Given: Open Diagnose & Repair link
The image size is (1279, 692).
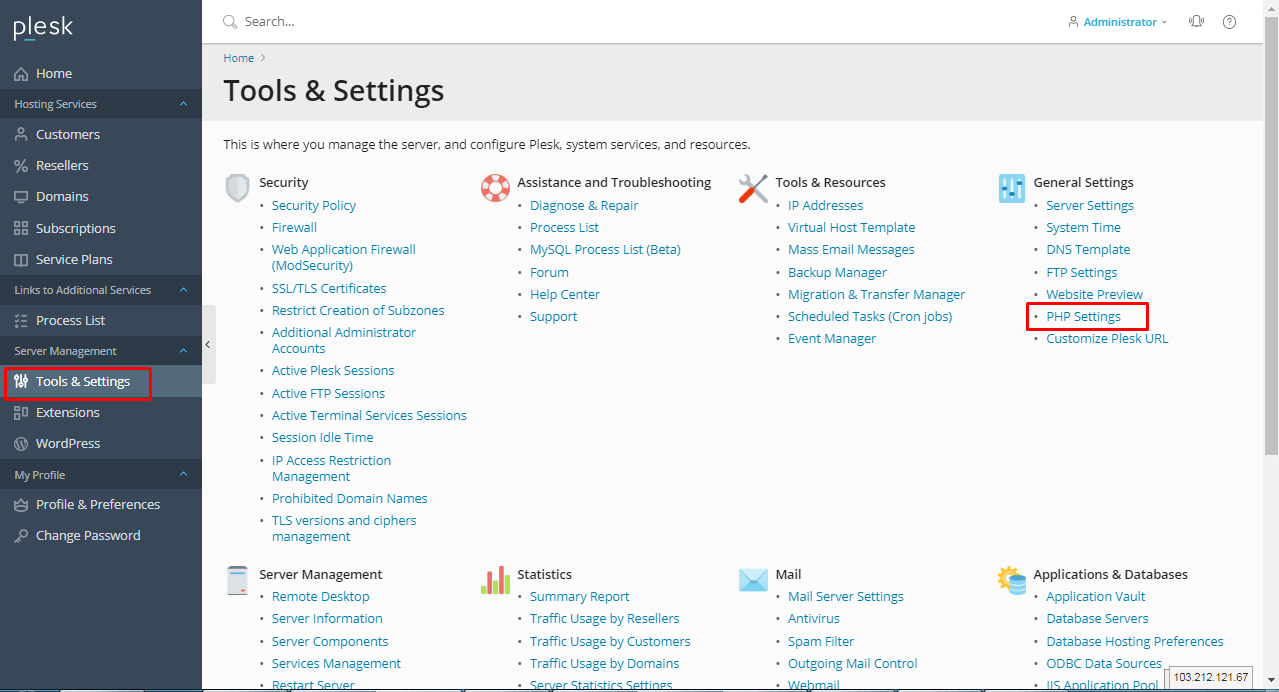Looking at the screenshot, I should [584, 206].
